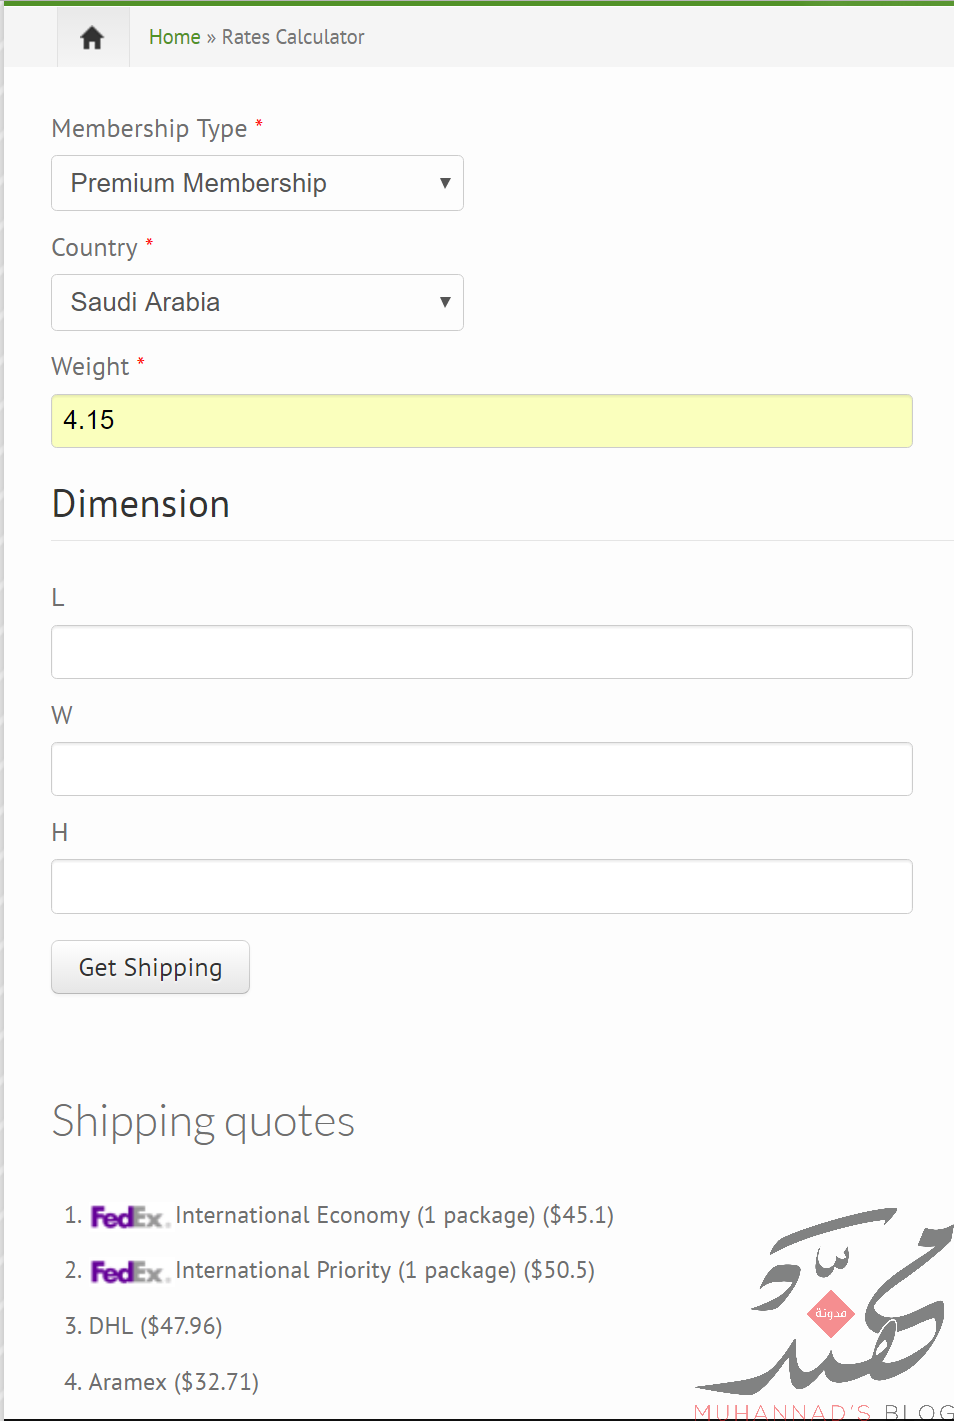Open the Membership Type dropdown
The height and width of the screenshot is (1421, 954).
pyautogui.click(x=257, y=183)
